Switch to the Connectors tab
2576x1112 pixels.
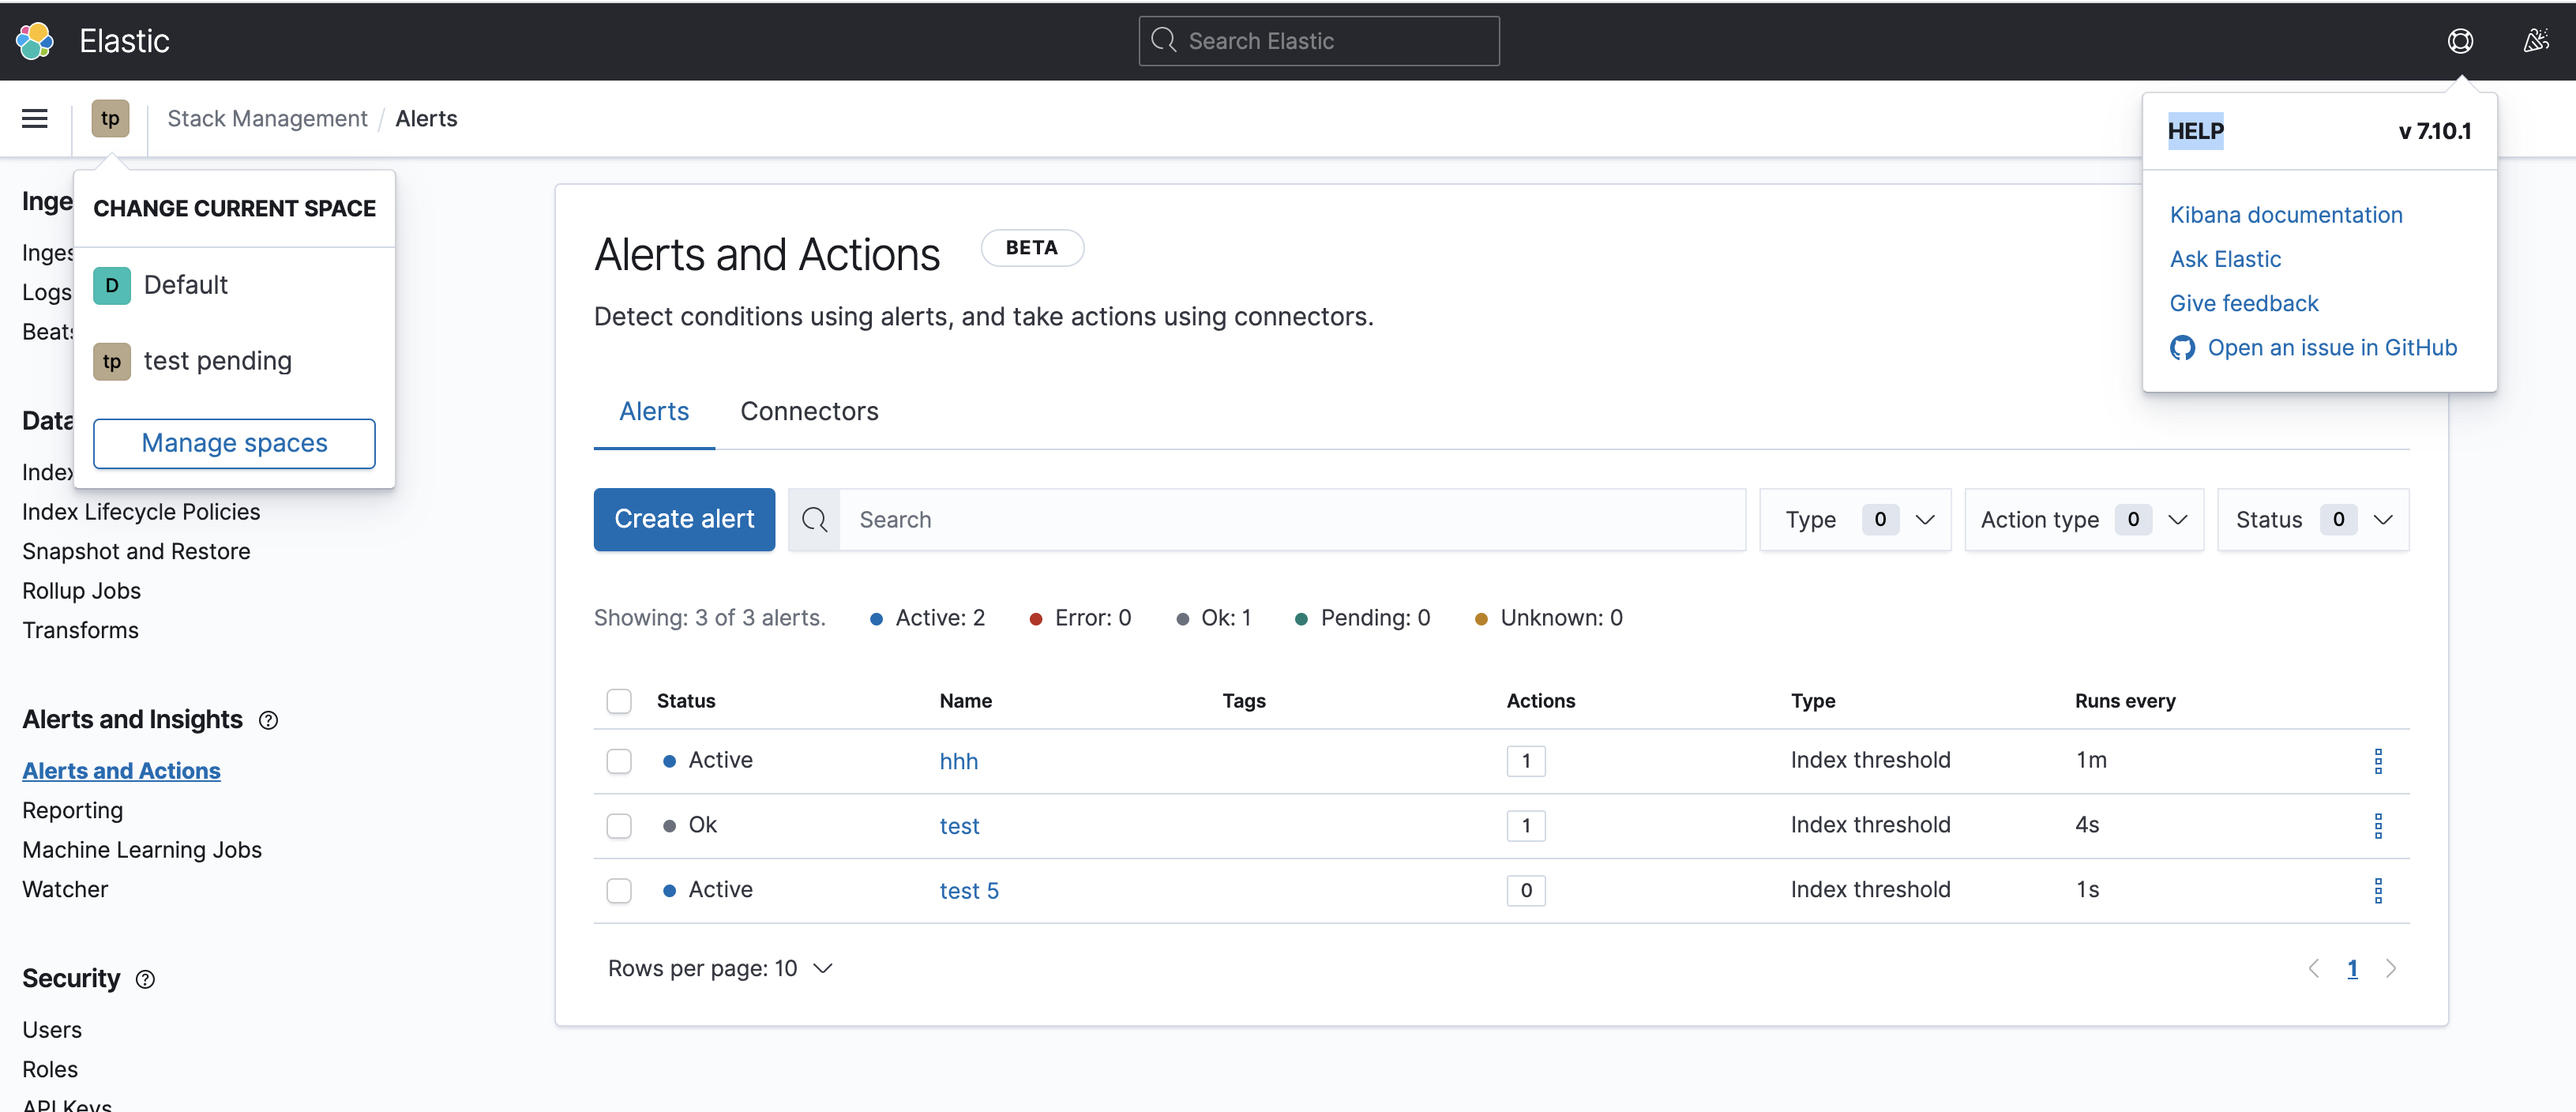809,411
